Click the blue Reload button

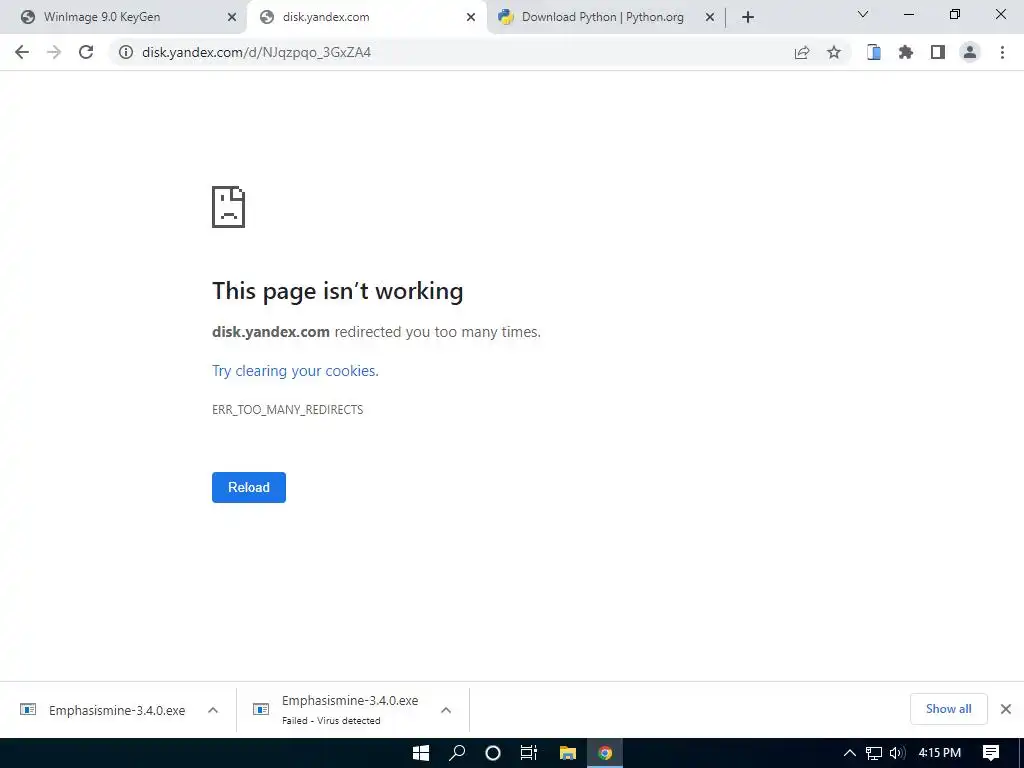pyautogui.click(x=249, y=487)
